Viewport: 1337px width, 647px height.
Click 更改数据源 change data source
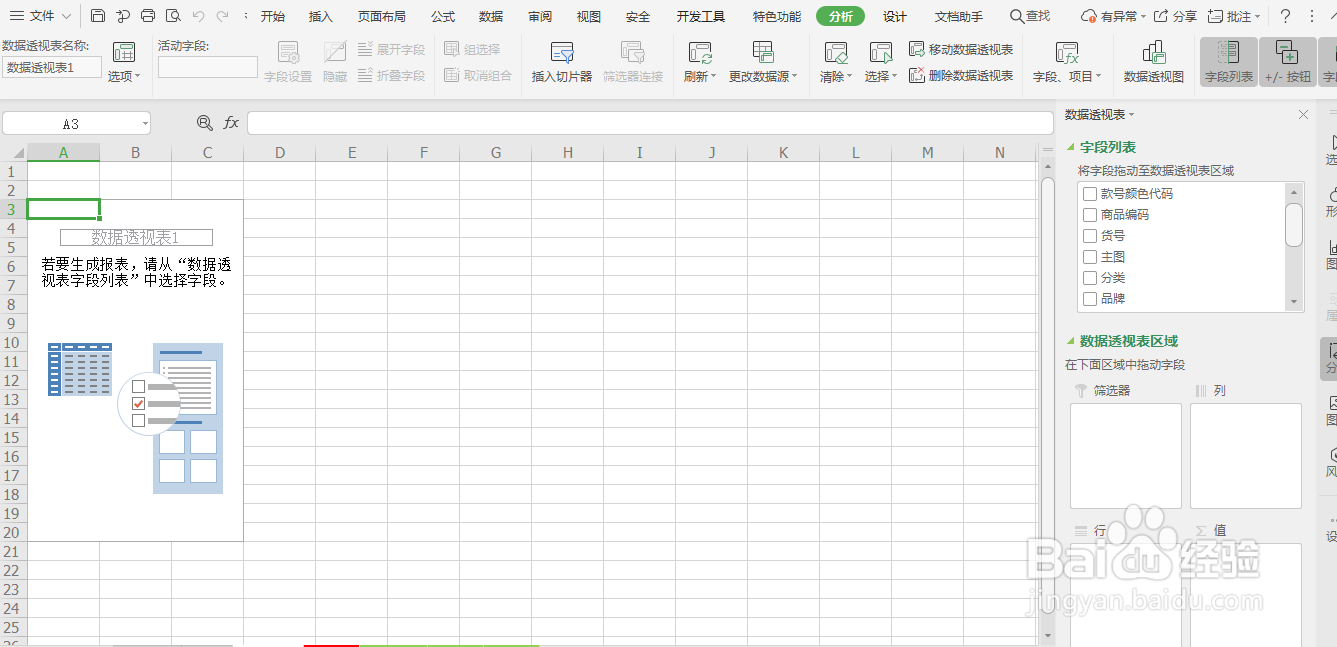(763, 62)
